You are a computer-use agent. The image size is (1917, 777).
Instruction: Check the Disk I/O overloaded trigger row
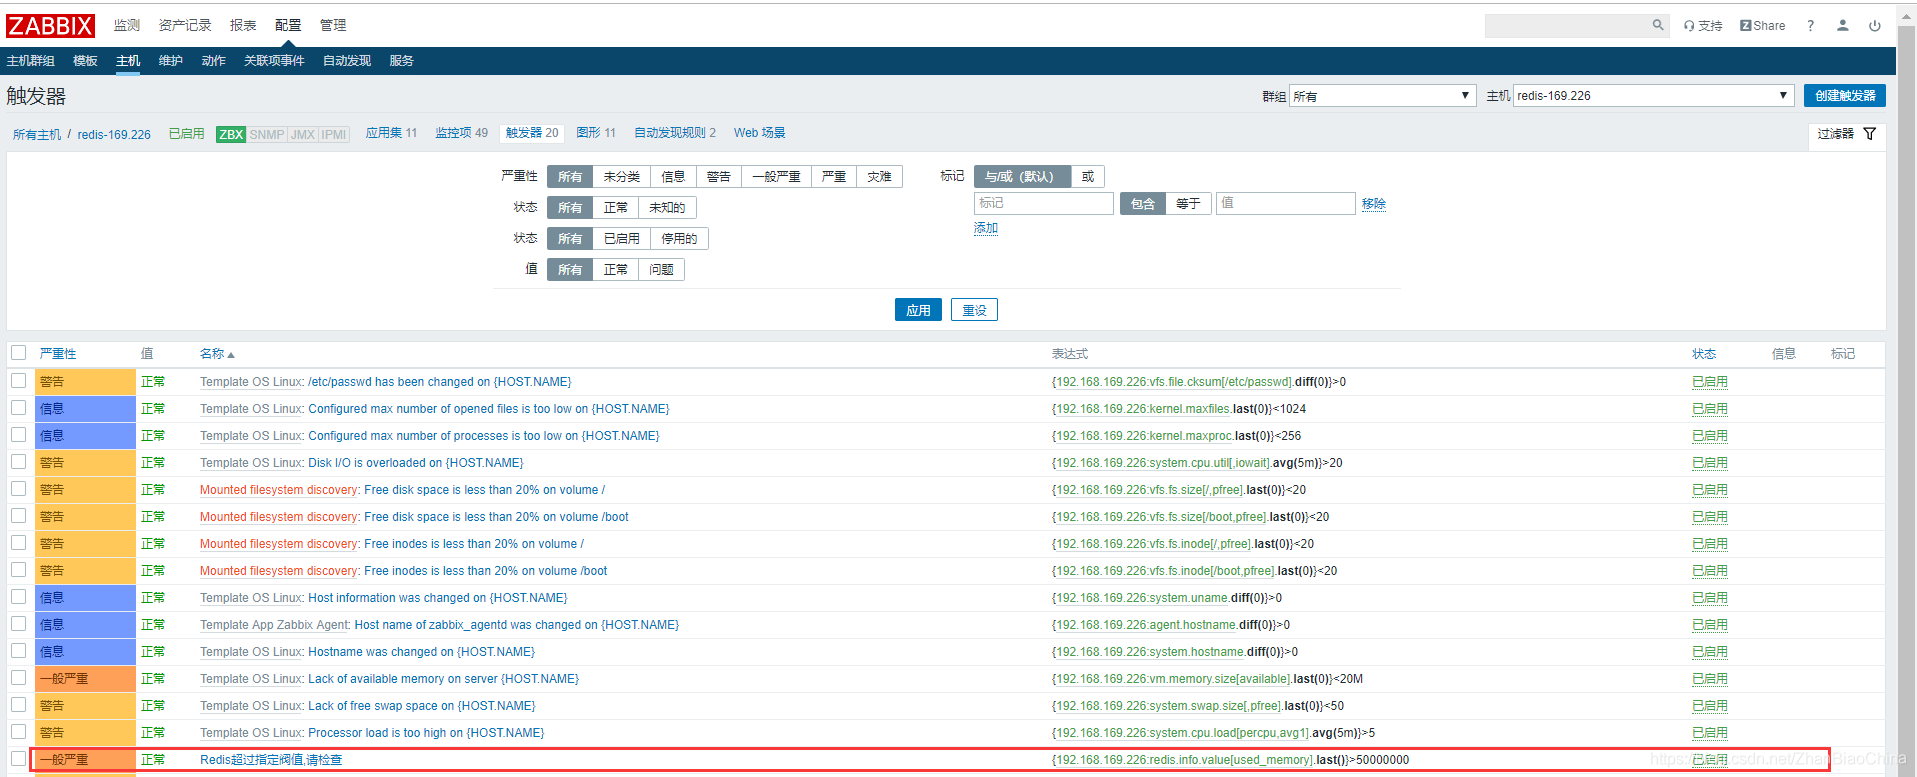(18, 462)
